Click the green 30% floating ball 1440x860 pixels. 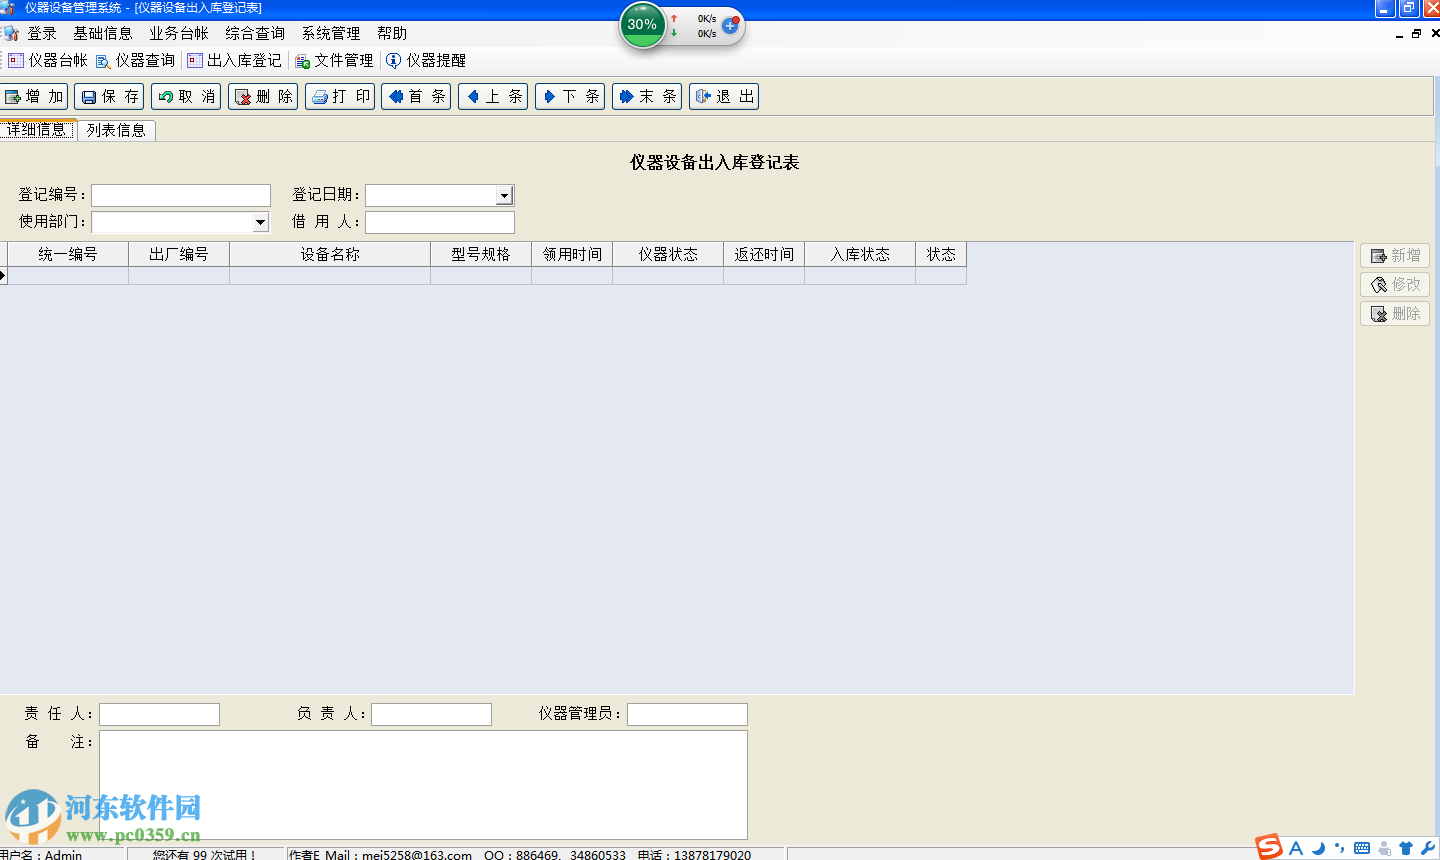(x=642, y=25)
